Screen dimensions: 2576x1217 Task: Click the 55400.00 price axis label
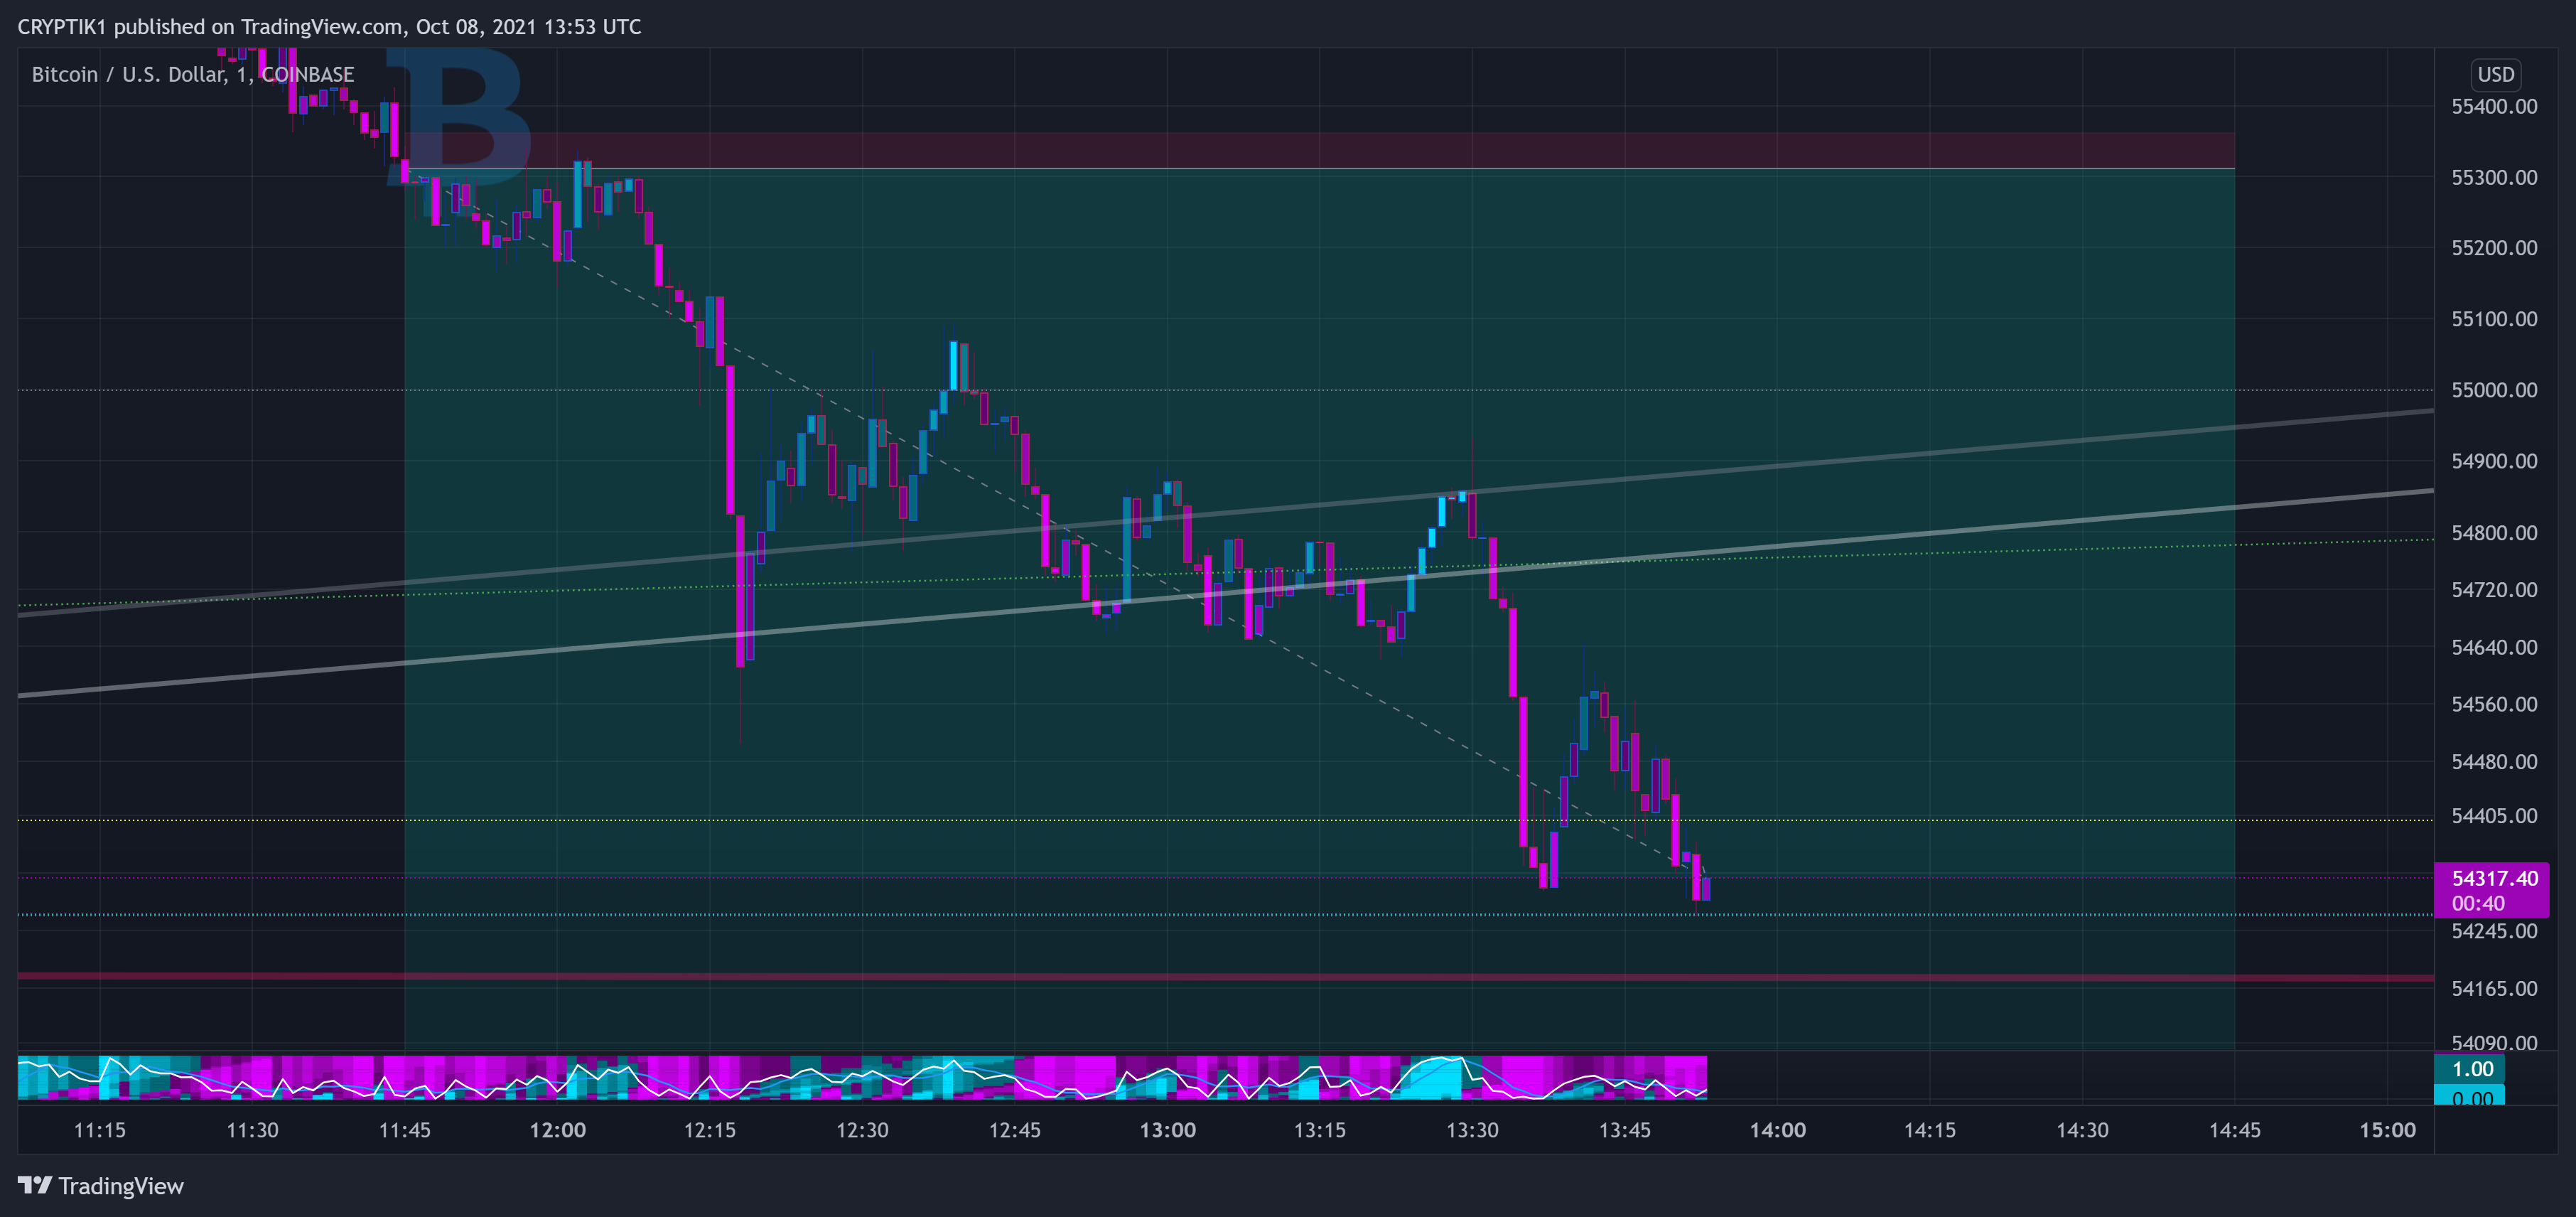(2494, 106)
